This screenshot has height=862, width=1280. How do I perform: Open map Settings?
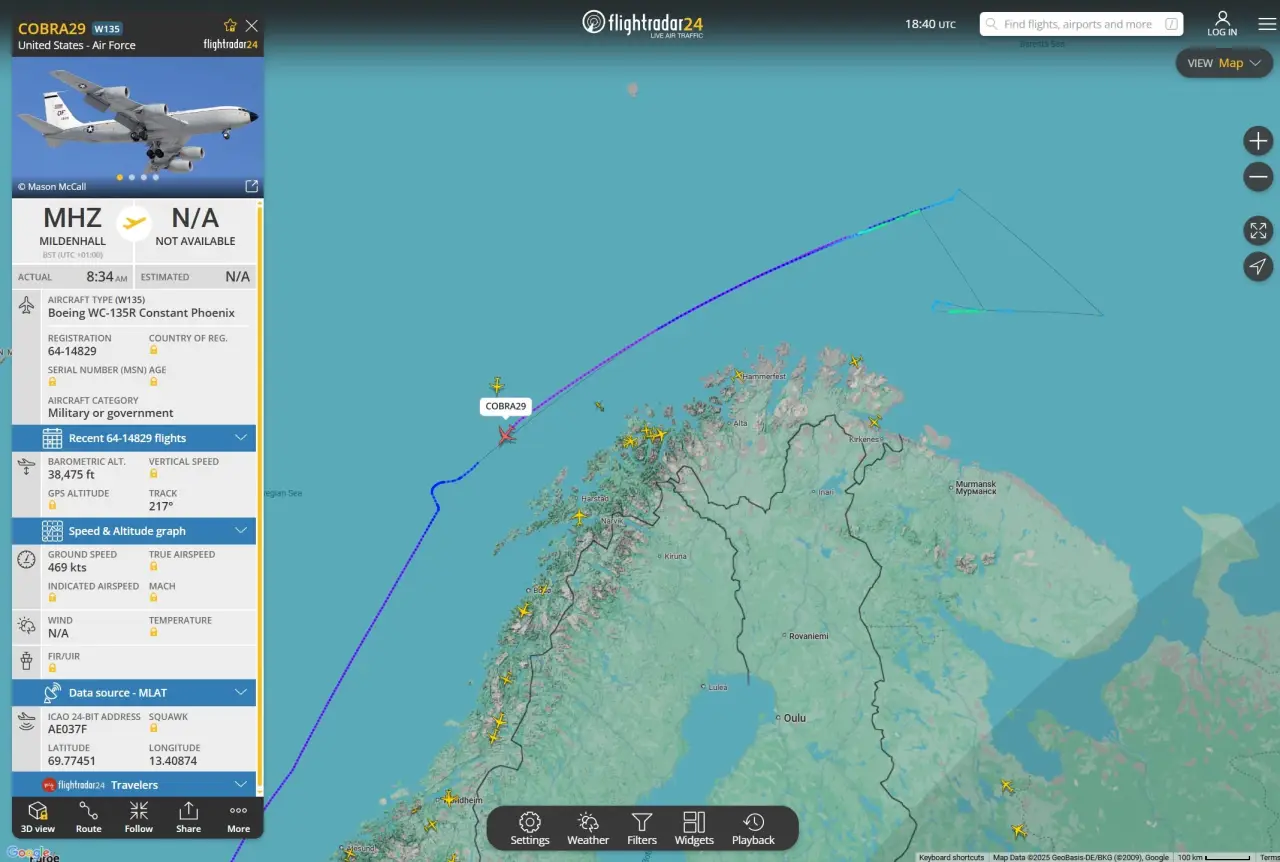coord(530,829)
